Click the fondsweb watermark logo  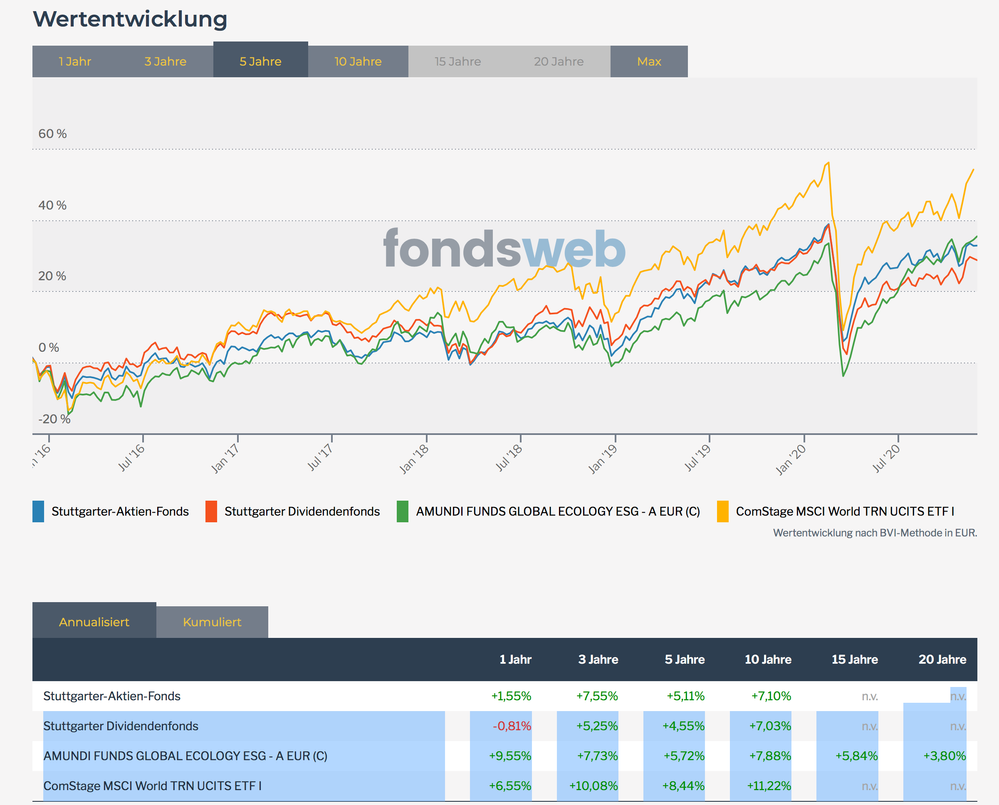[504, 249]
